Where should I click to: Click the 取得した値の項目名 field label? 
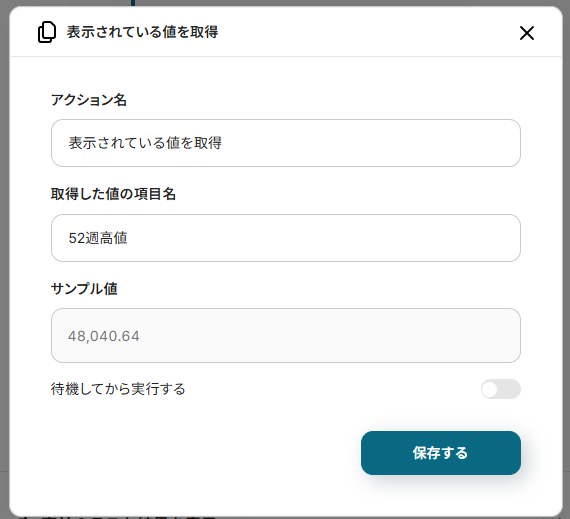click(x=113, y=194)
